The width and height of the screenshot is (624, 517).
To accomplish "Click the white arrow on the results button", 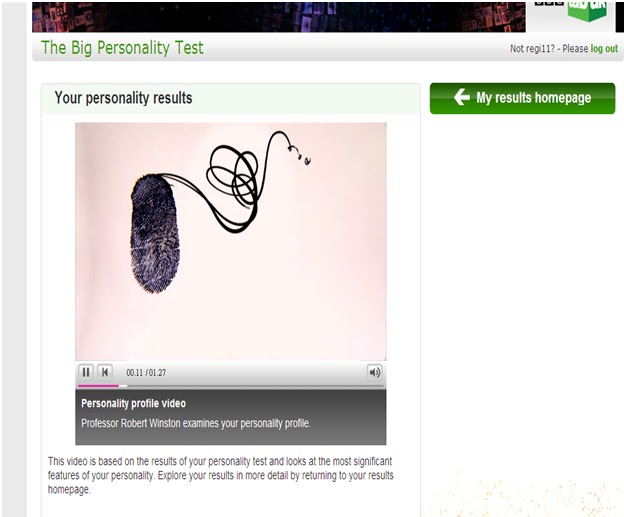I will click(x=462, y=97).
